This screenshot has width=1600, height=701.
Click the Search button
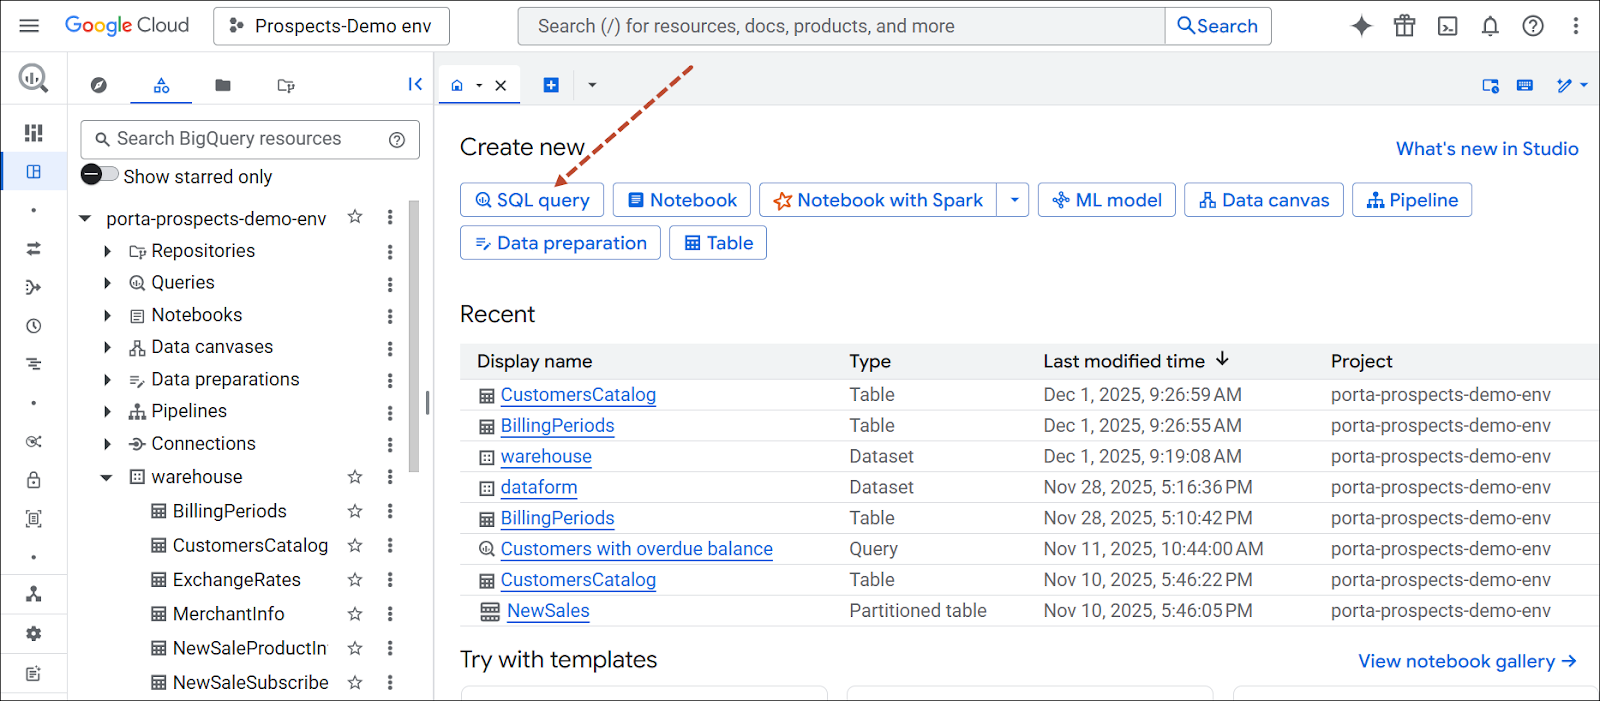[x=1218, y=26]
